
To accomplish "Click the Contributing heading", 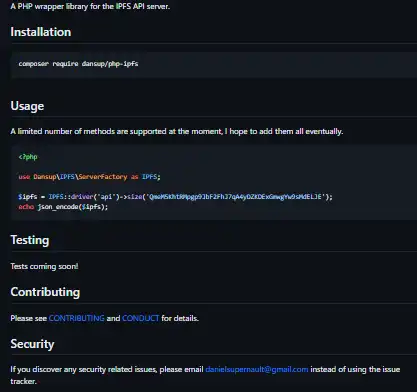I will [x=45, y=292].
